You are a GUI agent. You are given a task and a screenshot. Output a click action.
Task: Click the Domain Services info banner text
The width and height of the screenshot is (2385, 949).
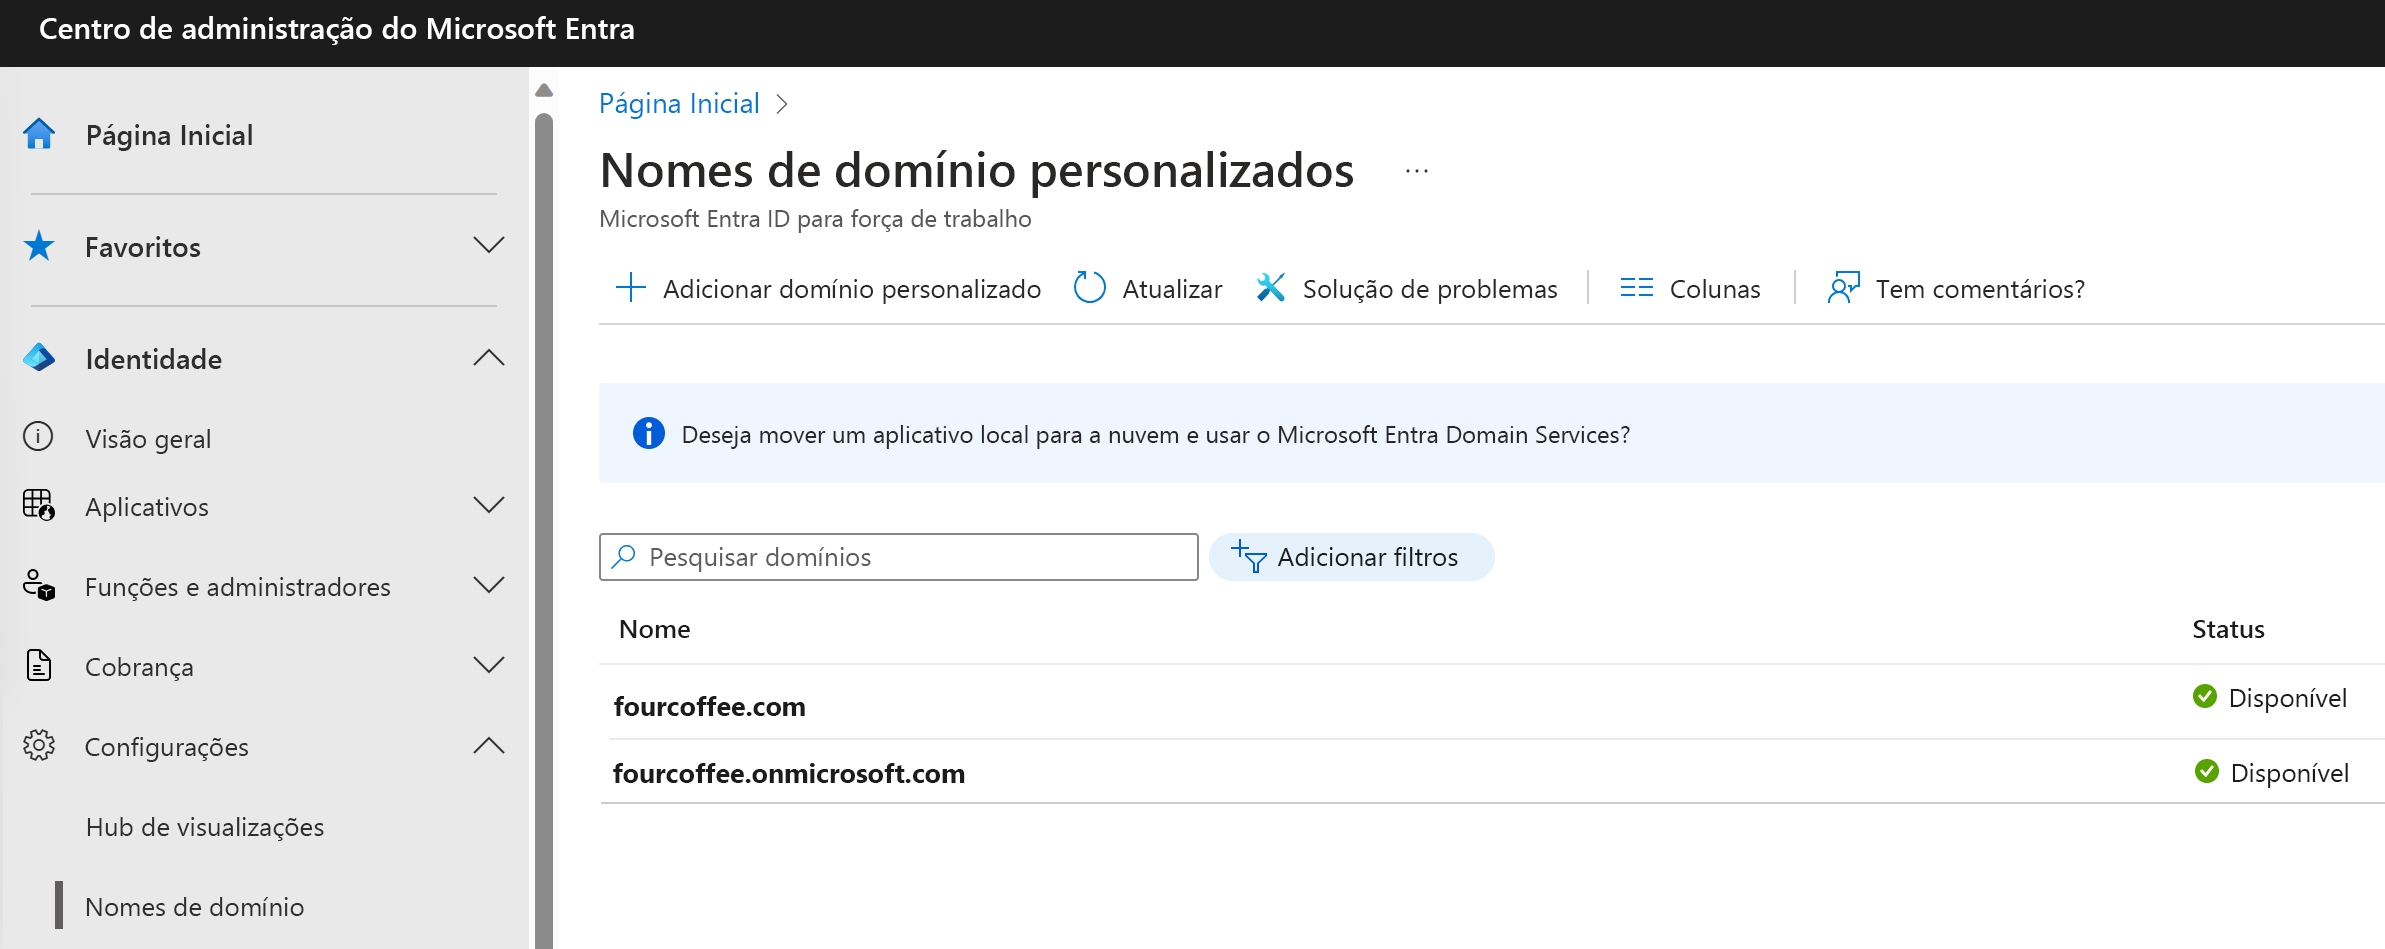point(1156,434)
